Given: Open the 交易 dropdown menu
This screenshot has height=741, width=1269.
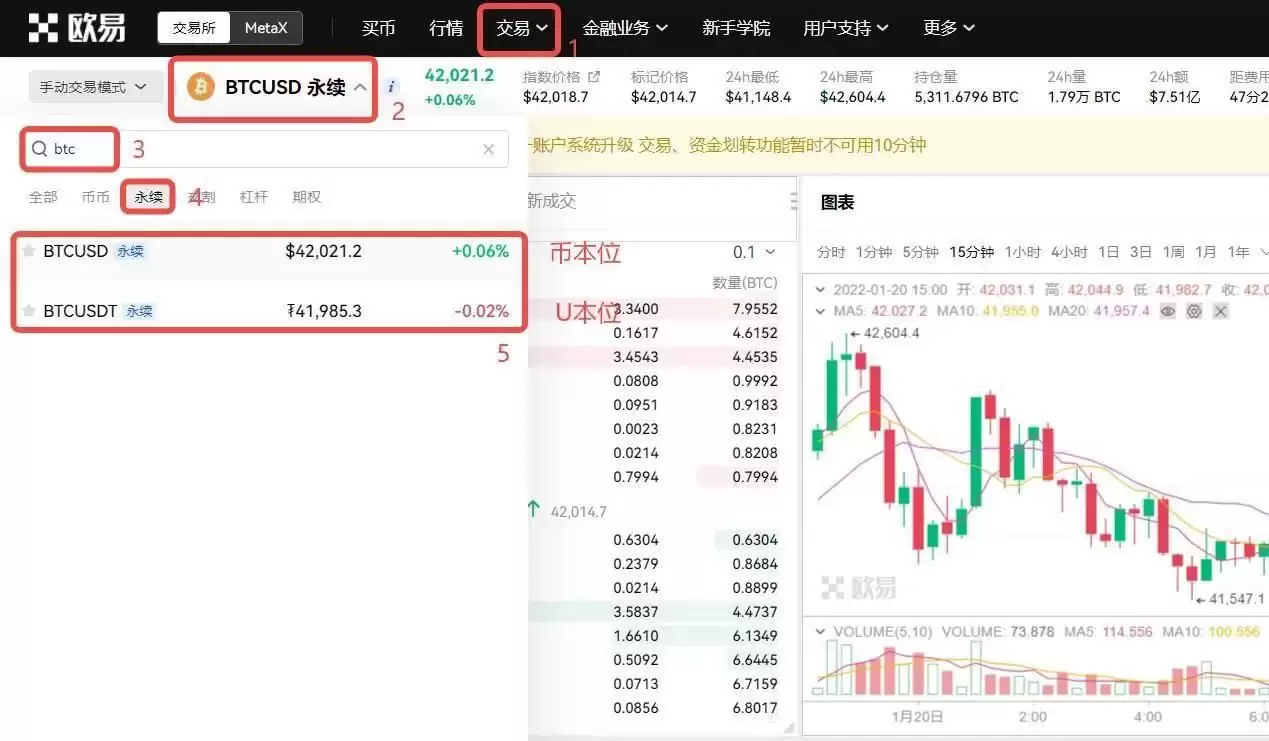Looking at the screenshot, I should (518, 28).
